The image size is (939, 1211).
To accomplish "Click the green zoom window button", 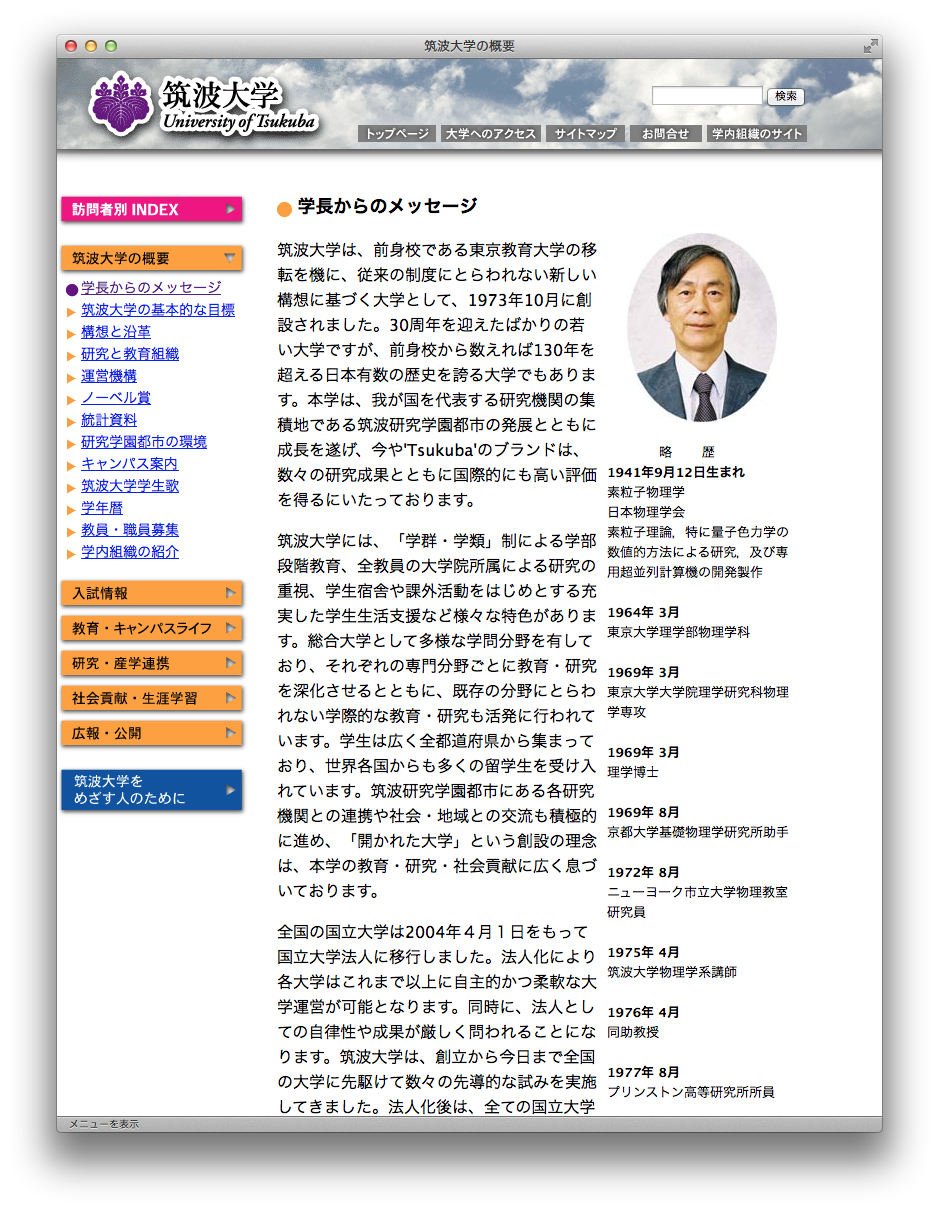I will 111,46.
